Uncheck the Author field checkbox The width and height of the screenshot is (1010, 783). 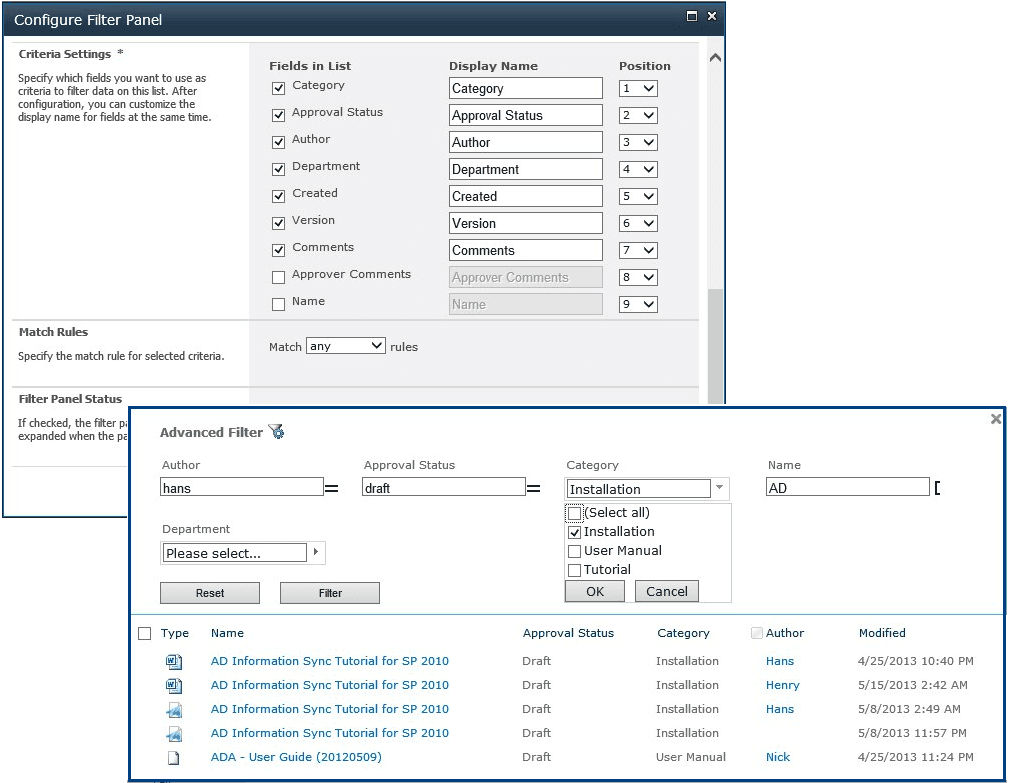click(278, 142)
